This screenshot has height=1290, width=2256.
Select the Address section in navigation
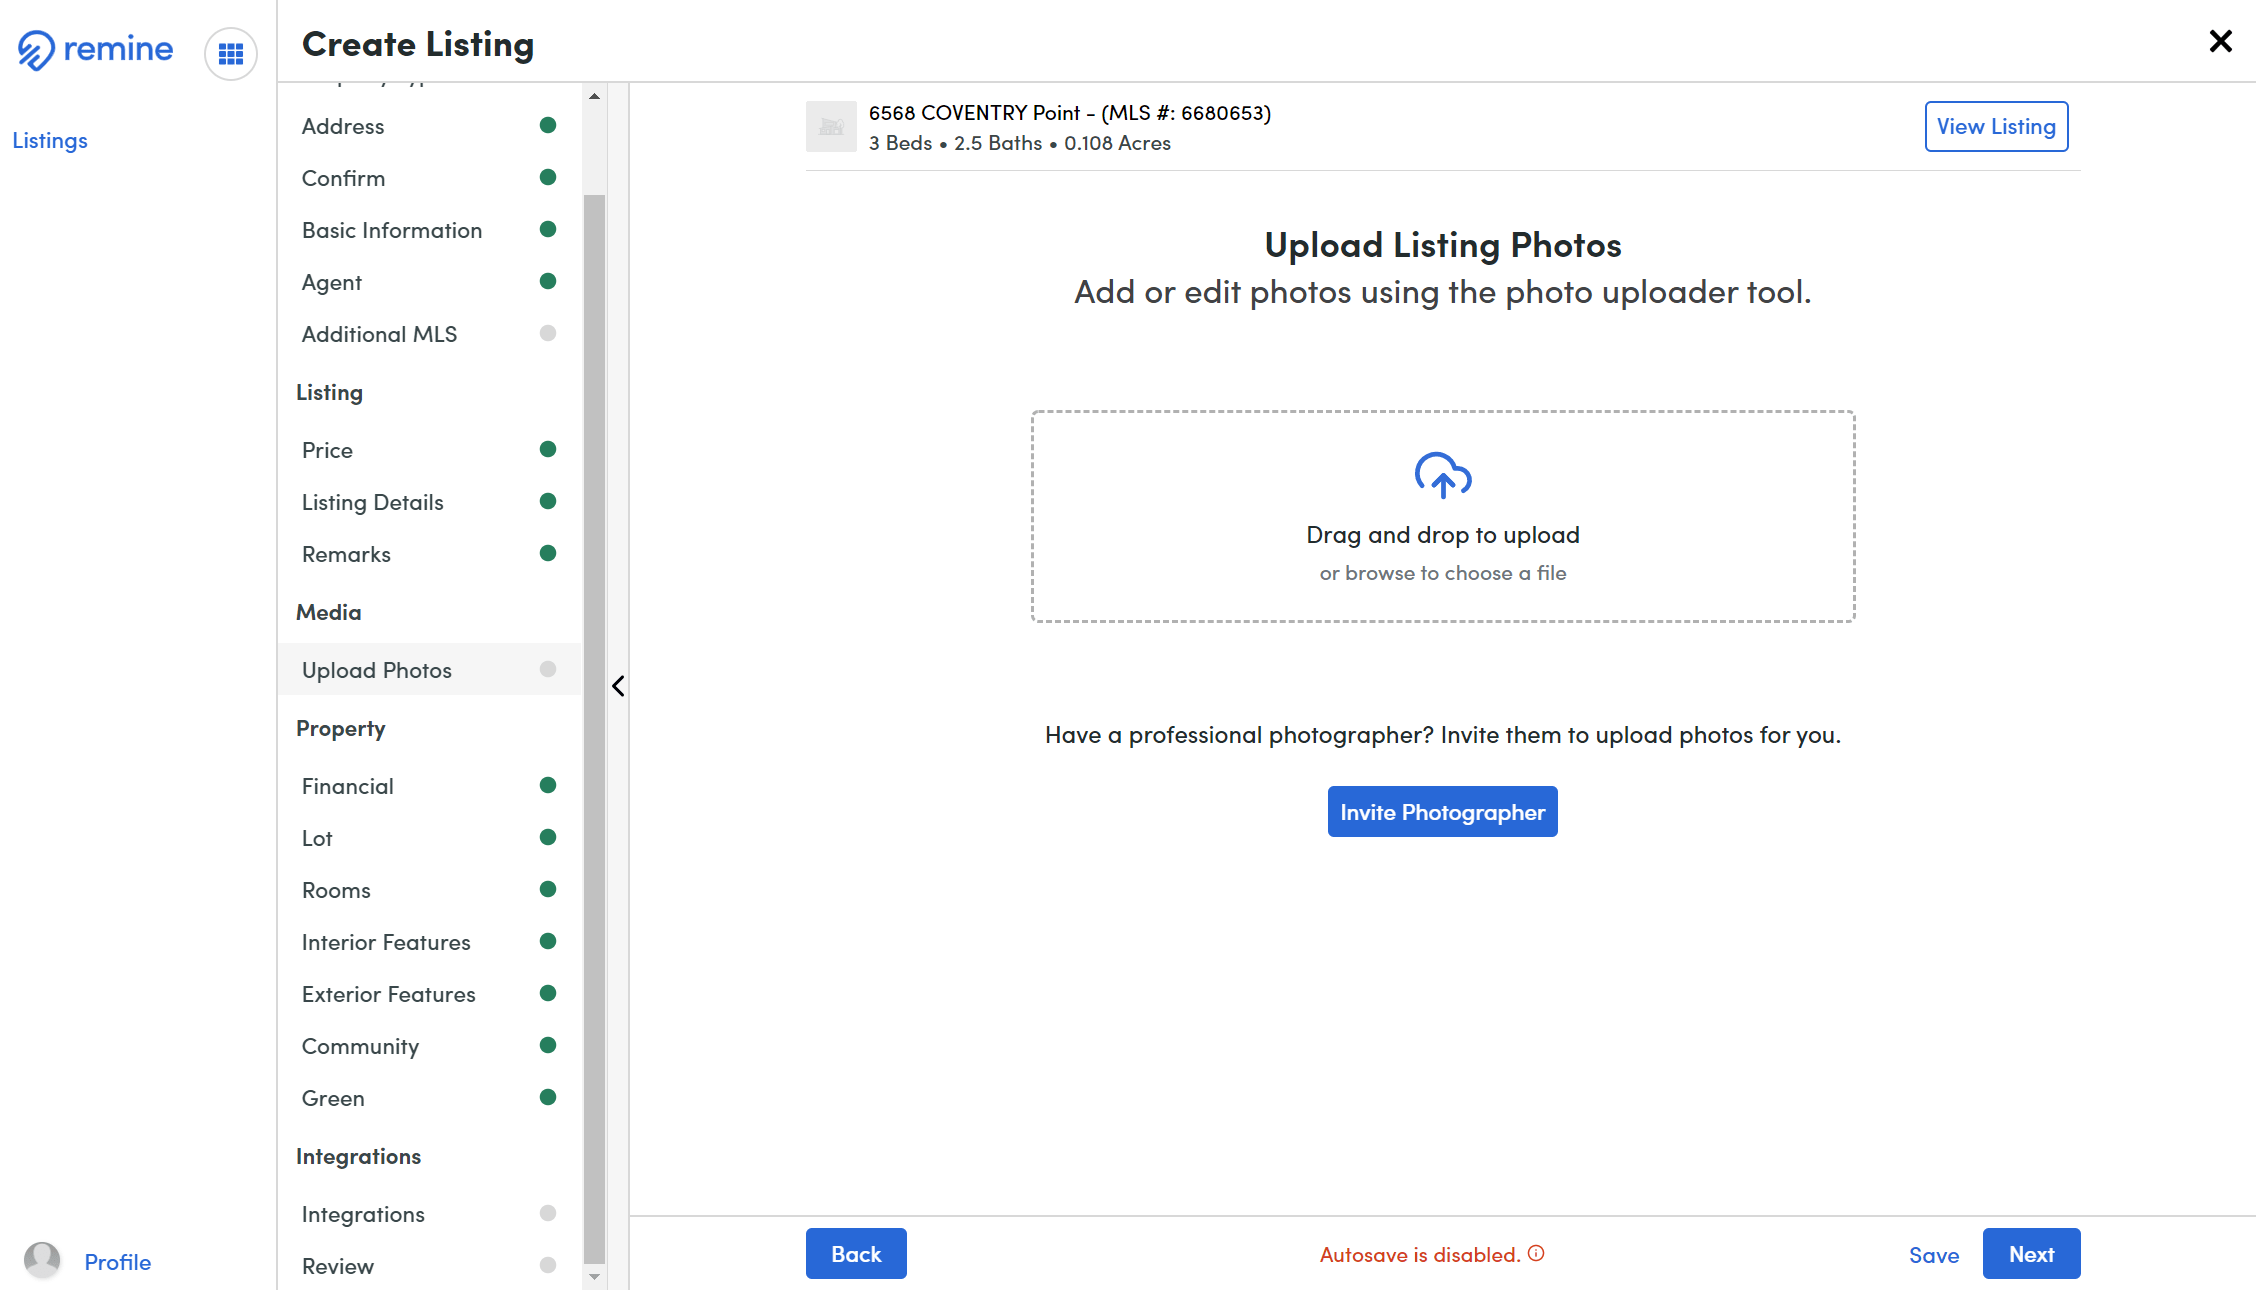(x=342, y=125)
